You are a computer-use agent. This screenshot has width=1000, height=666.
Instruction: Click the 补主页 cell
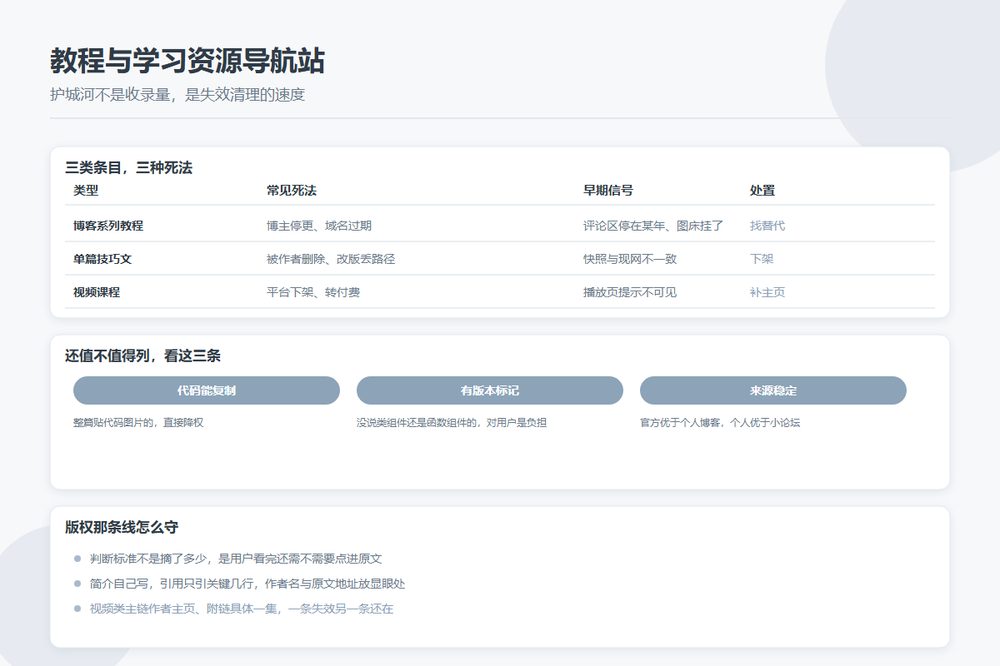coord(767,292)
